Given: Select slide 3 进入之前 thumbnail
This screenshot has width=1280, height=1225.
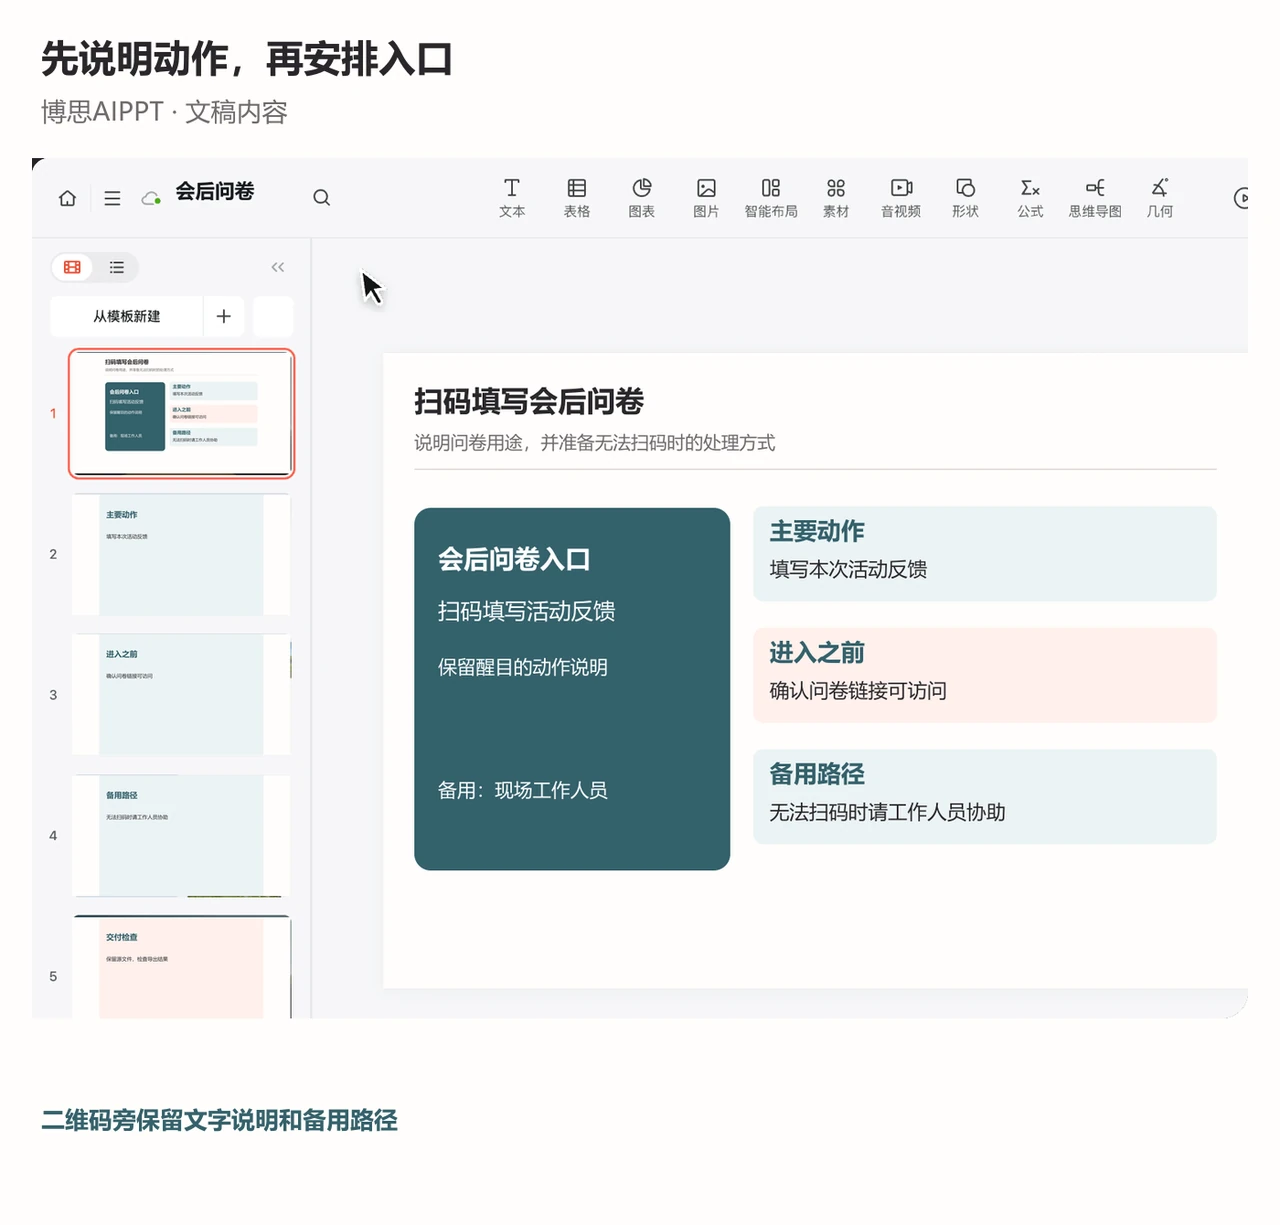Looking at the screenshot, I should [181, 695].
